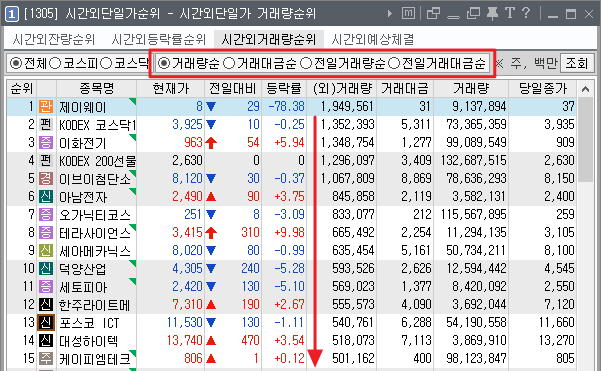Screen dimensions: 601x371
Task: Click 증 badge icon for 세토피아
Action: (x=46, y=286)
